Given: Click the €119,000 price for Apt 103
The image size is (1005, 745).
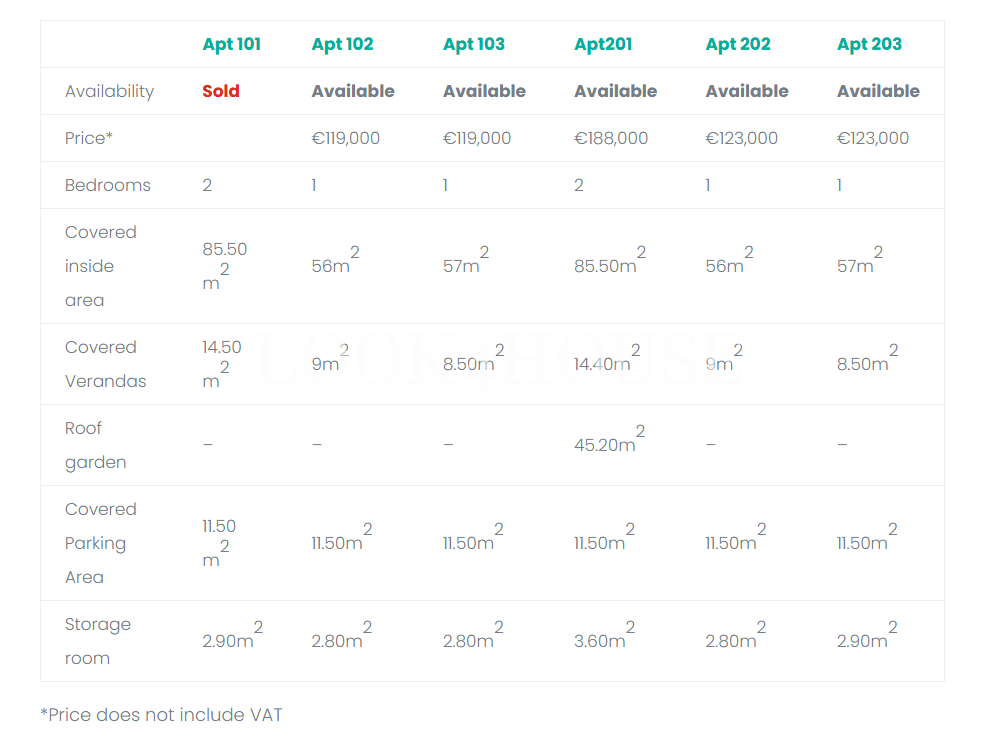Looking at the screenshot, I should click(477, 138).
